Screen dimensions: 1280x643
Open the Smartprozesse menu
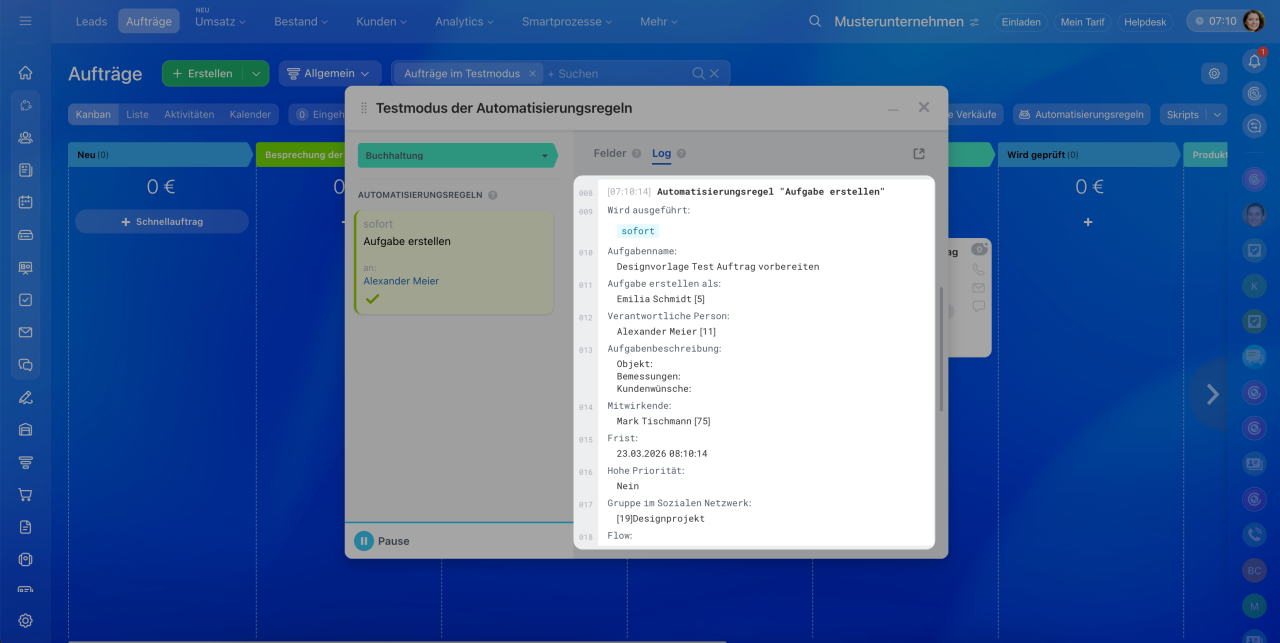click(568, 21)
